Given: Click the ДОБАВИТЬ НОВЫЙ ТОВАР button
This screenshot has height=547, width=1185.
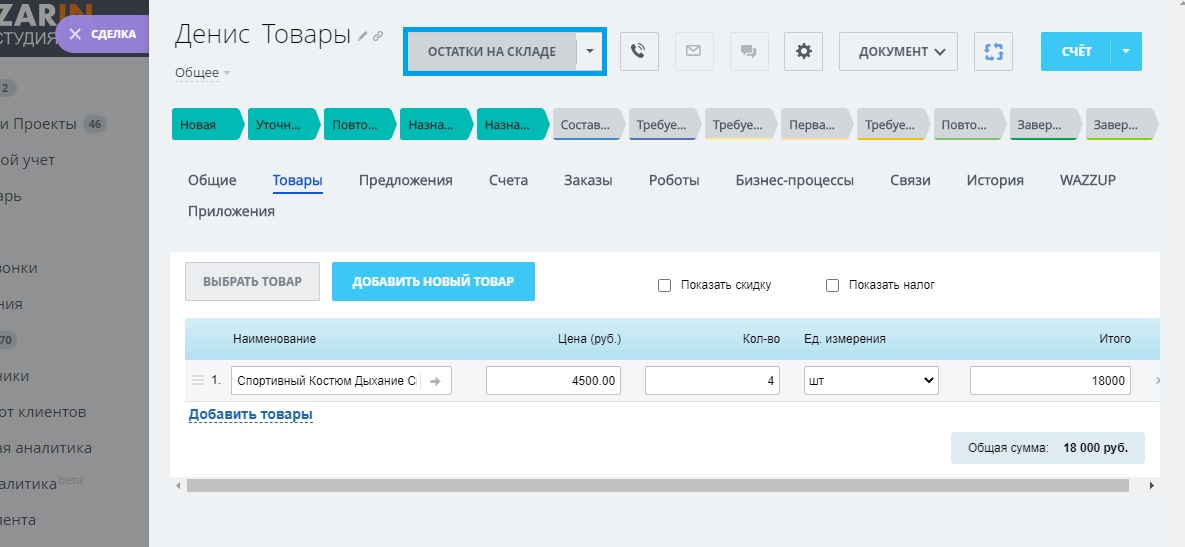Looking at the screenshot, I should click(x=433, y=281).
